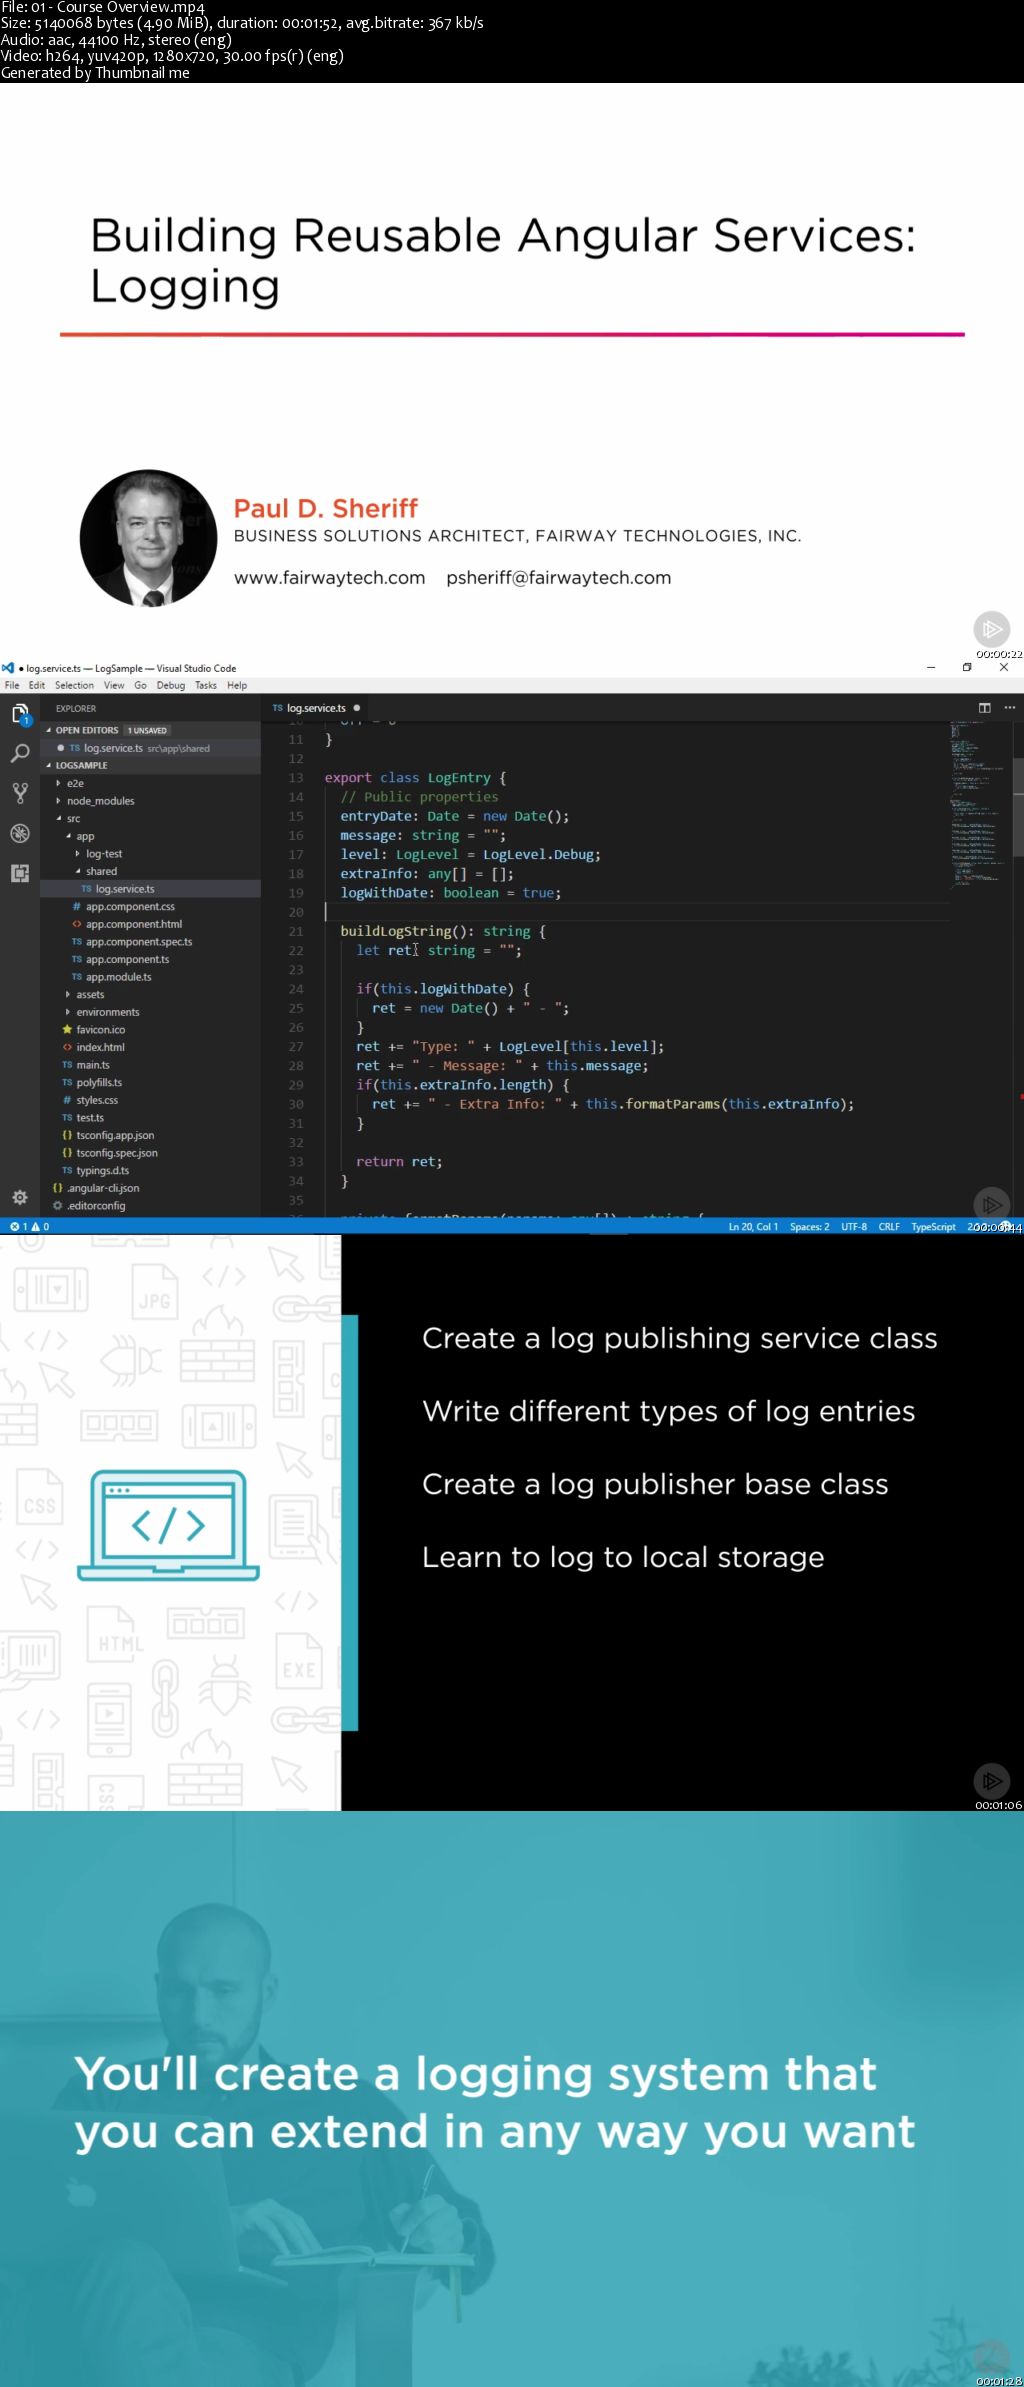Open the Selection menu
This screenshot has height=2387, width=1024.
click(74, 685)
